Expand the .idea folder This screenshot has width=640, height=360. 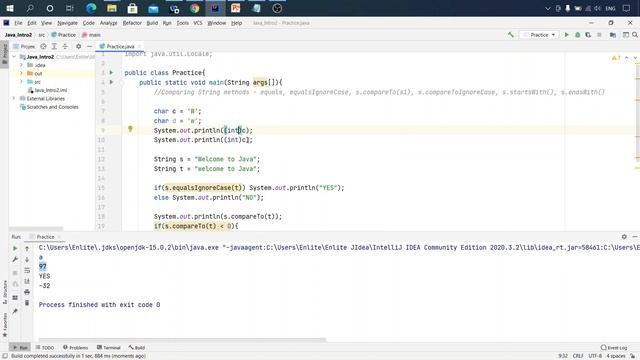tap(22, 65)
